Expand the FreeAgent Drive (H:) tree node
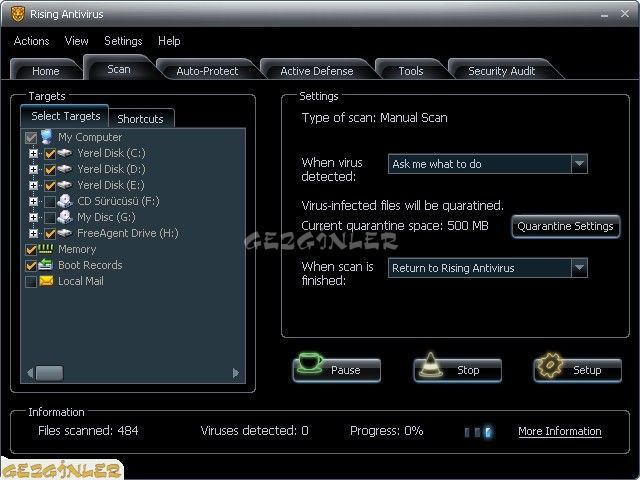Image resolution: width=640 pixels, height=480 pixels. point(33,233)
